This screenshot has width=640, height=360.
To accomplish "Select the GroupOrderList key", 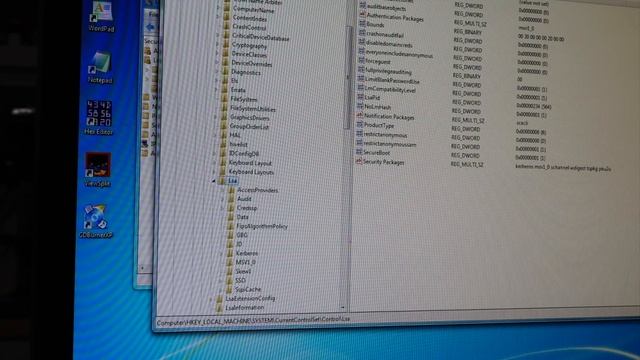I will [249, 127].
